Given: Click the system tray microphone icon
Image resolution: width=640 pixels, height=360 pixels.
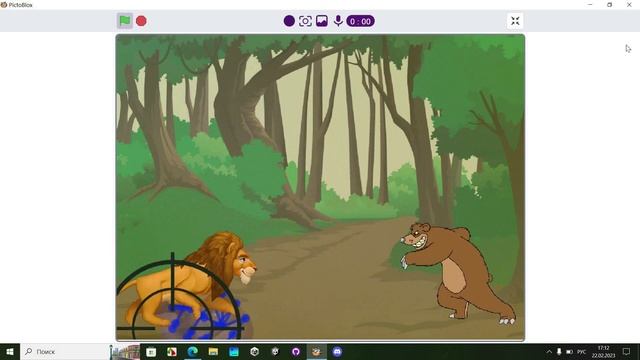Looking at the screenshot, I should pos(559,351).
